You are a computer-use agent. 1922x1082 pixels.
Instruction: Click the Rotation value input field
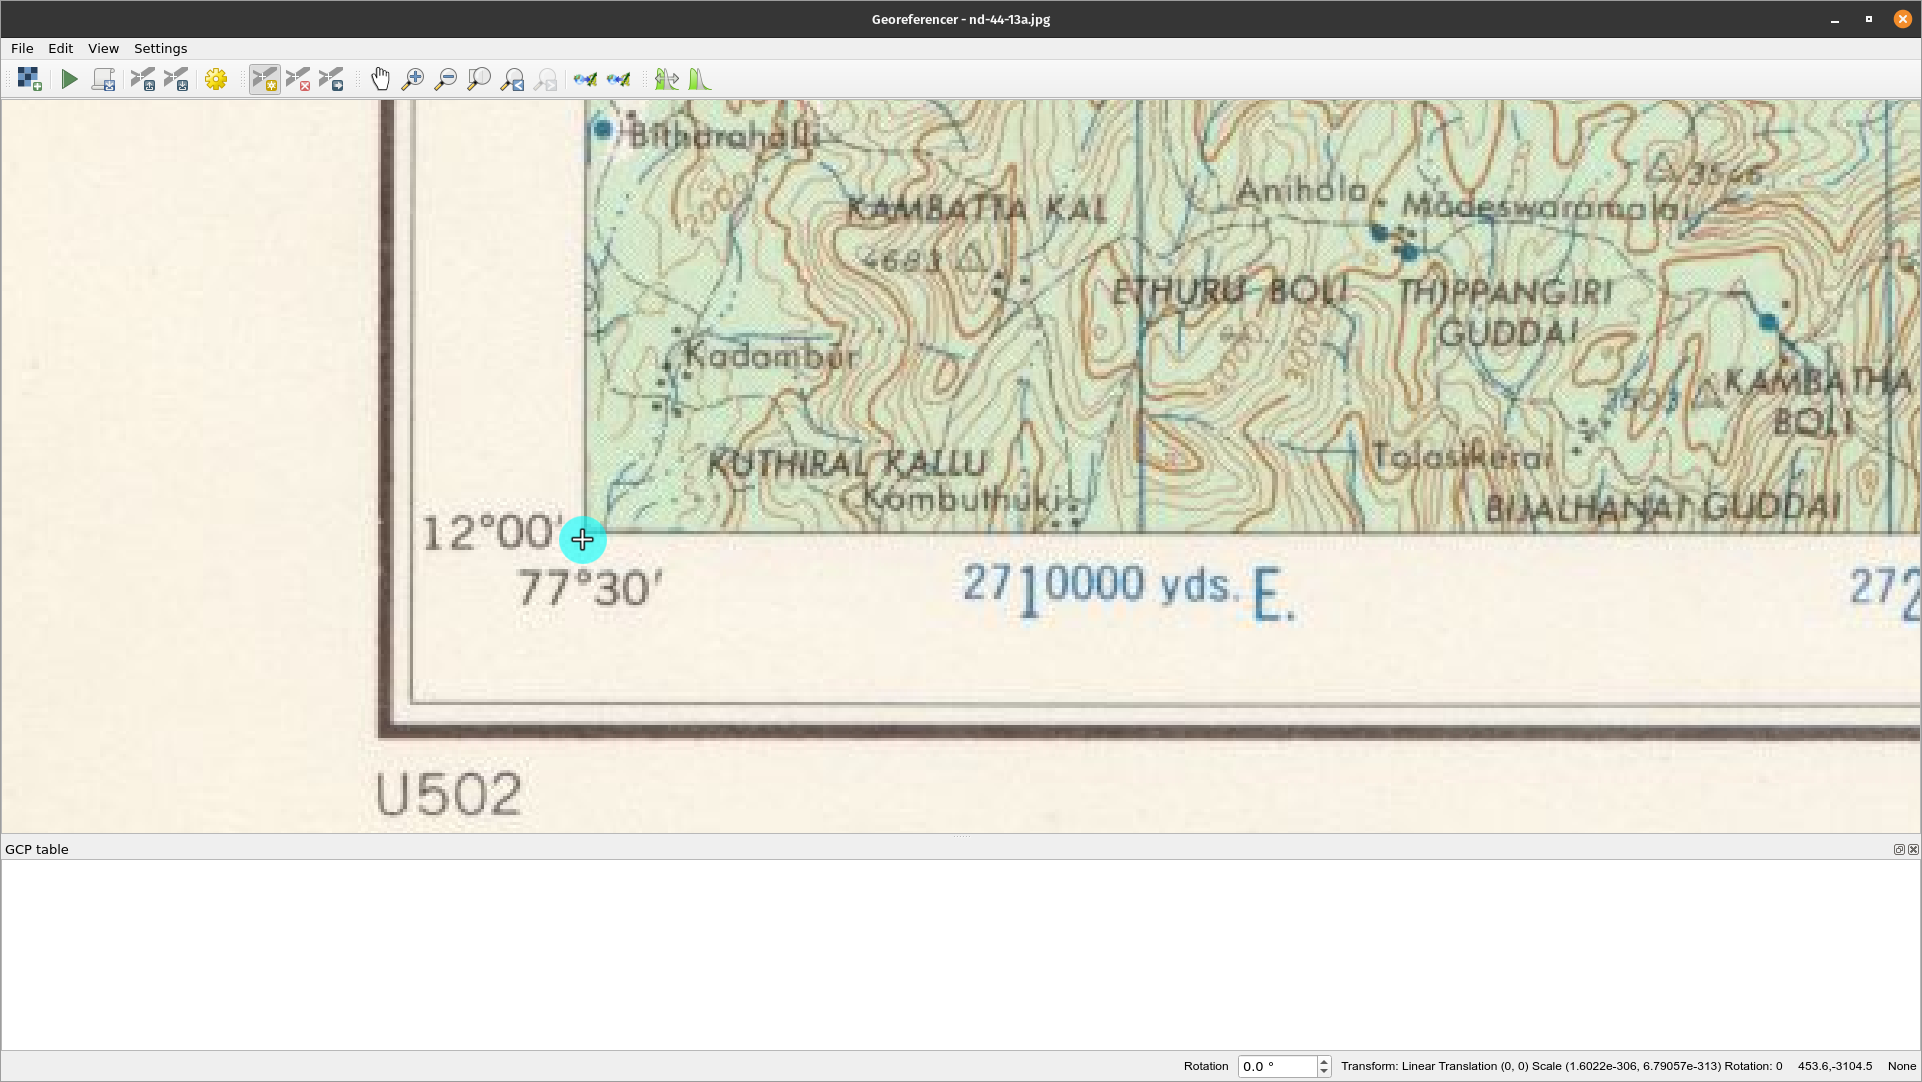(x=1277, y=1066)
